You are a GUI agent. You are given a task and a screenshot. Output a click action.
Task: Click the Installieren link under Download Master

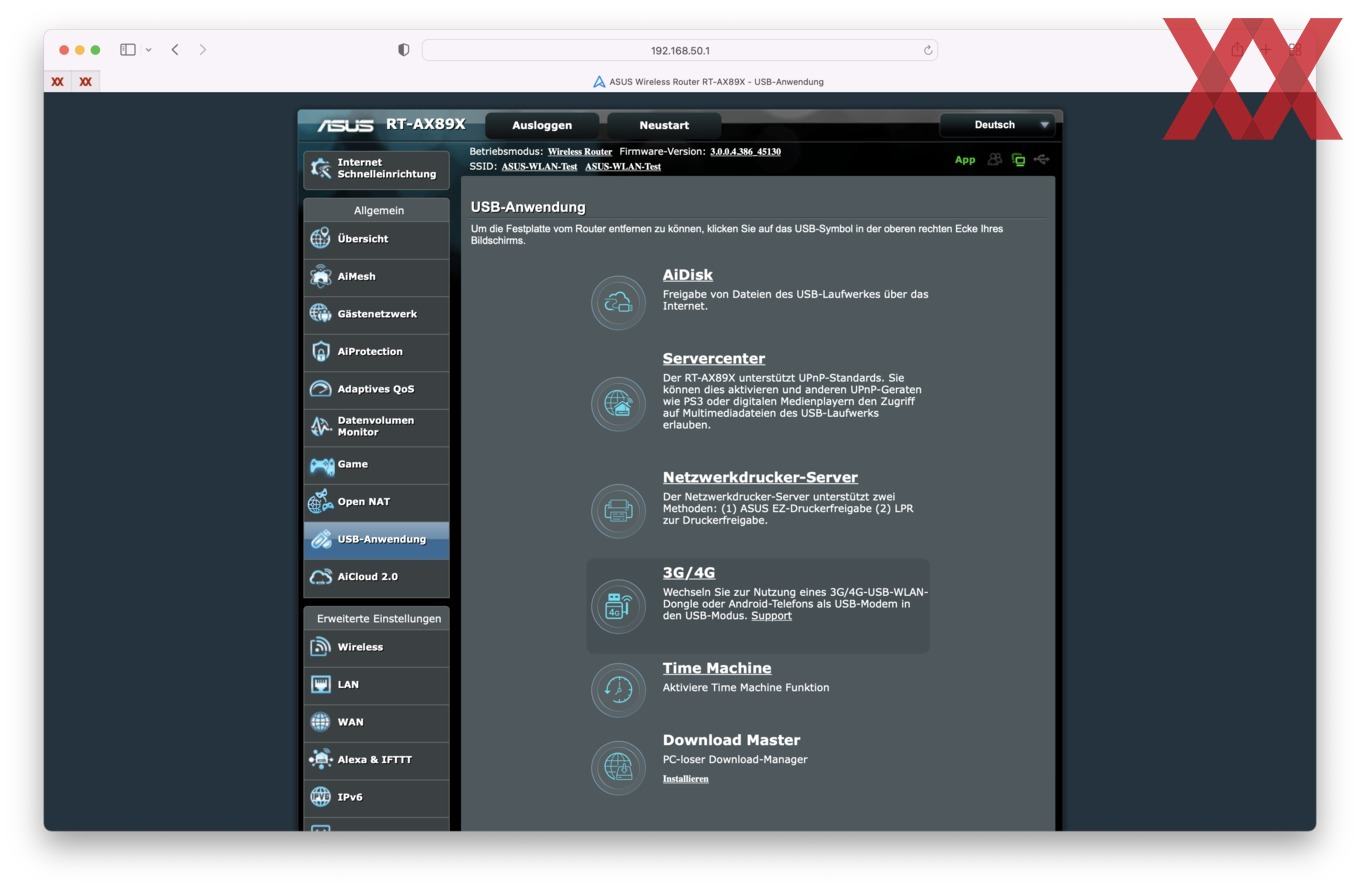686,779
